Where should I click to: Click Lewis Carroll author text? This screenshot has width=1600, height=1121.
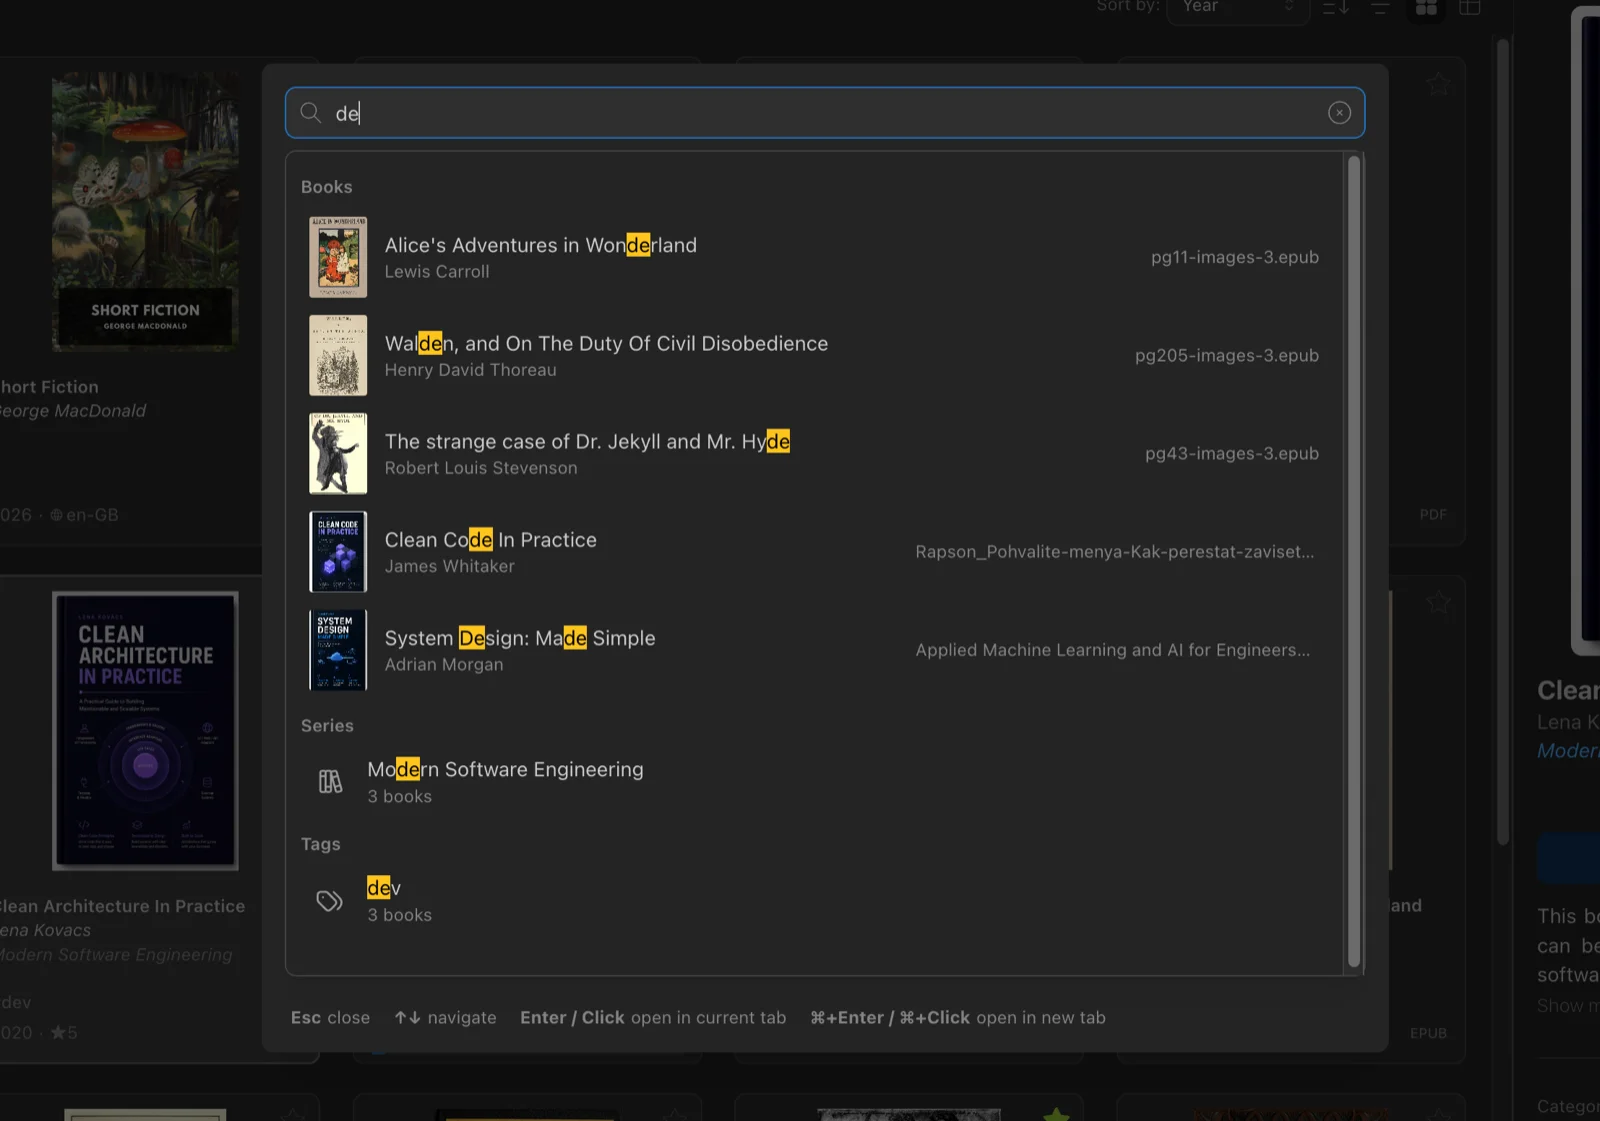pyautogui.click(x=437, y=272)
